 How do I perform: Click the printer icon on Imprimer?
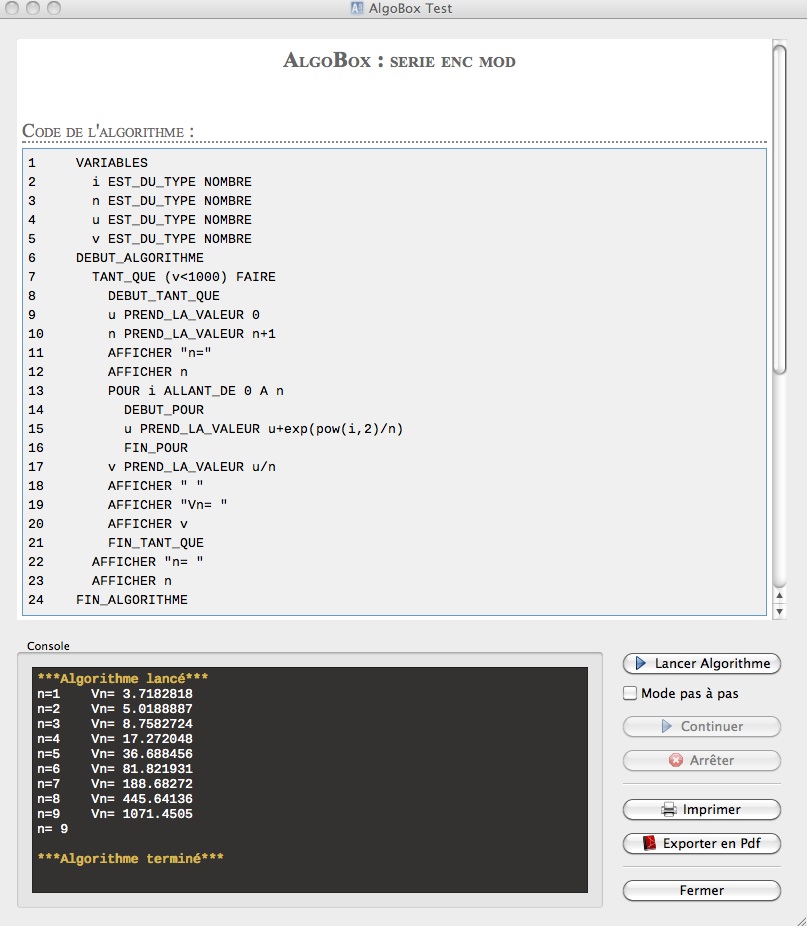[x=669, y=809]
